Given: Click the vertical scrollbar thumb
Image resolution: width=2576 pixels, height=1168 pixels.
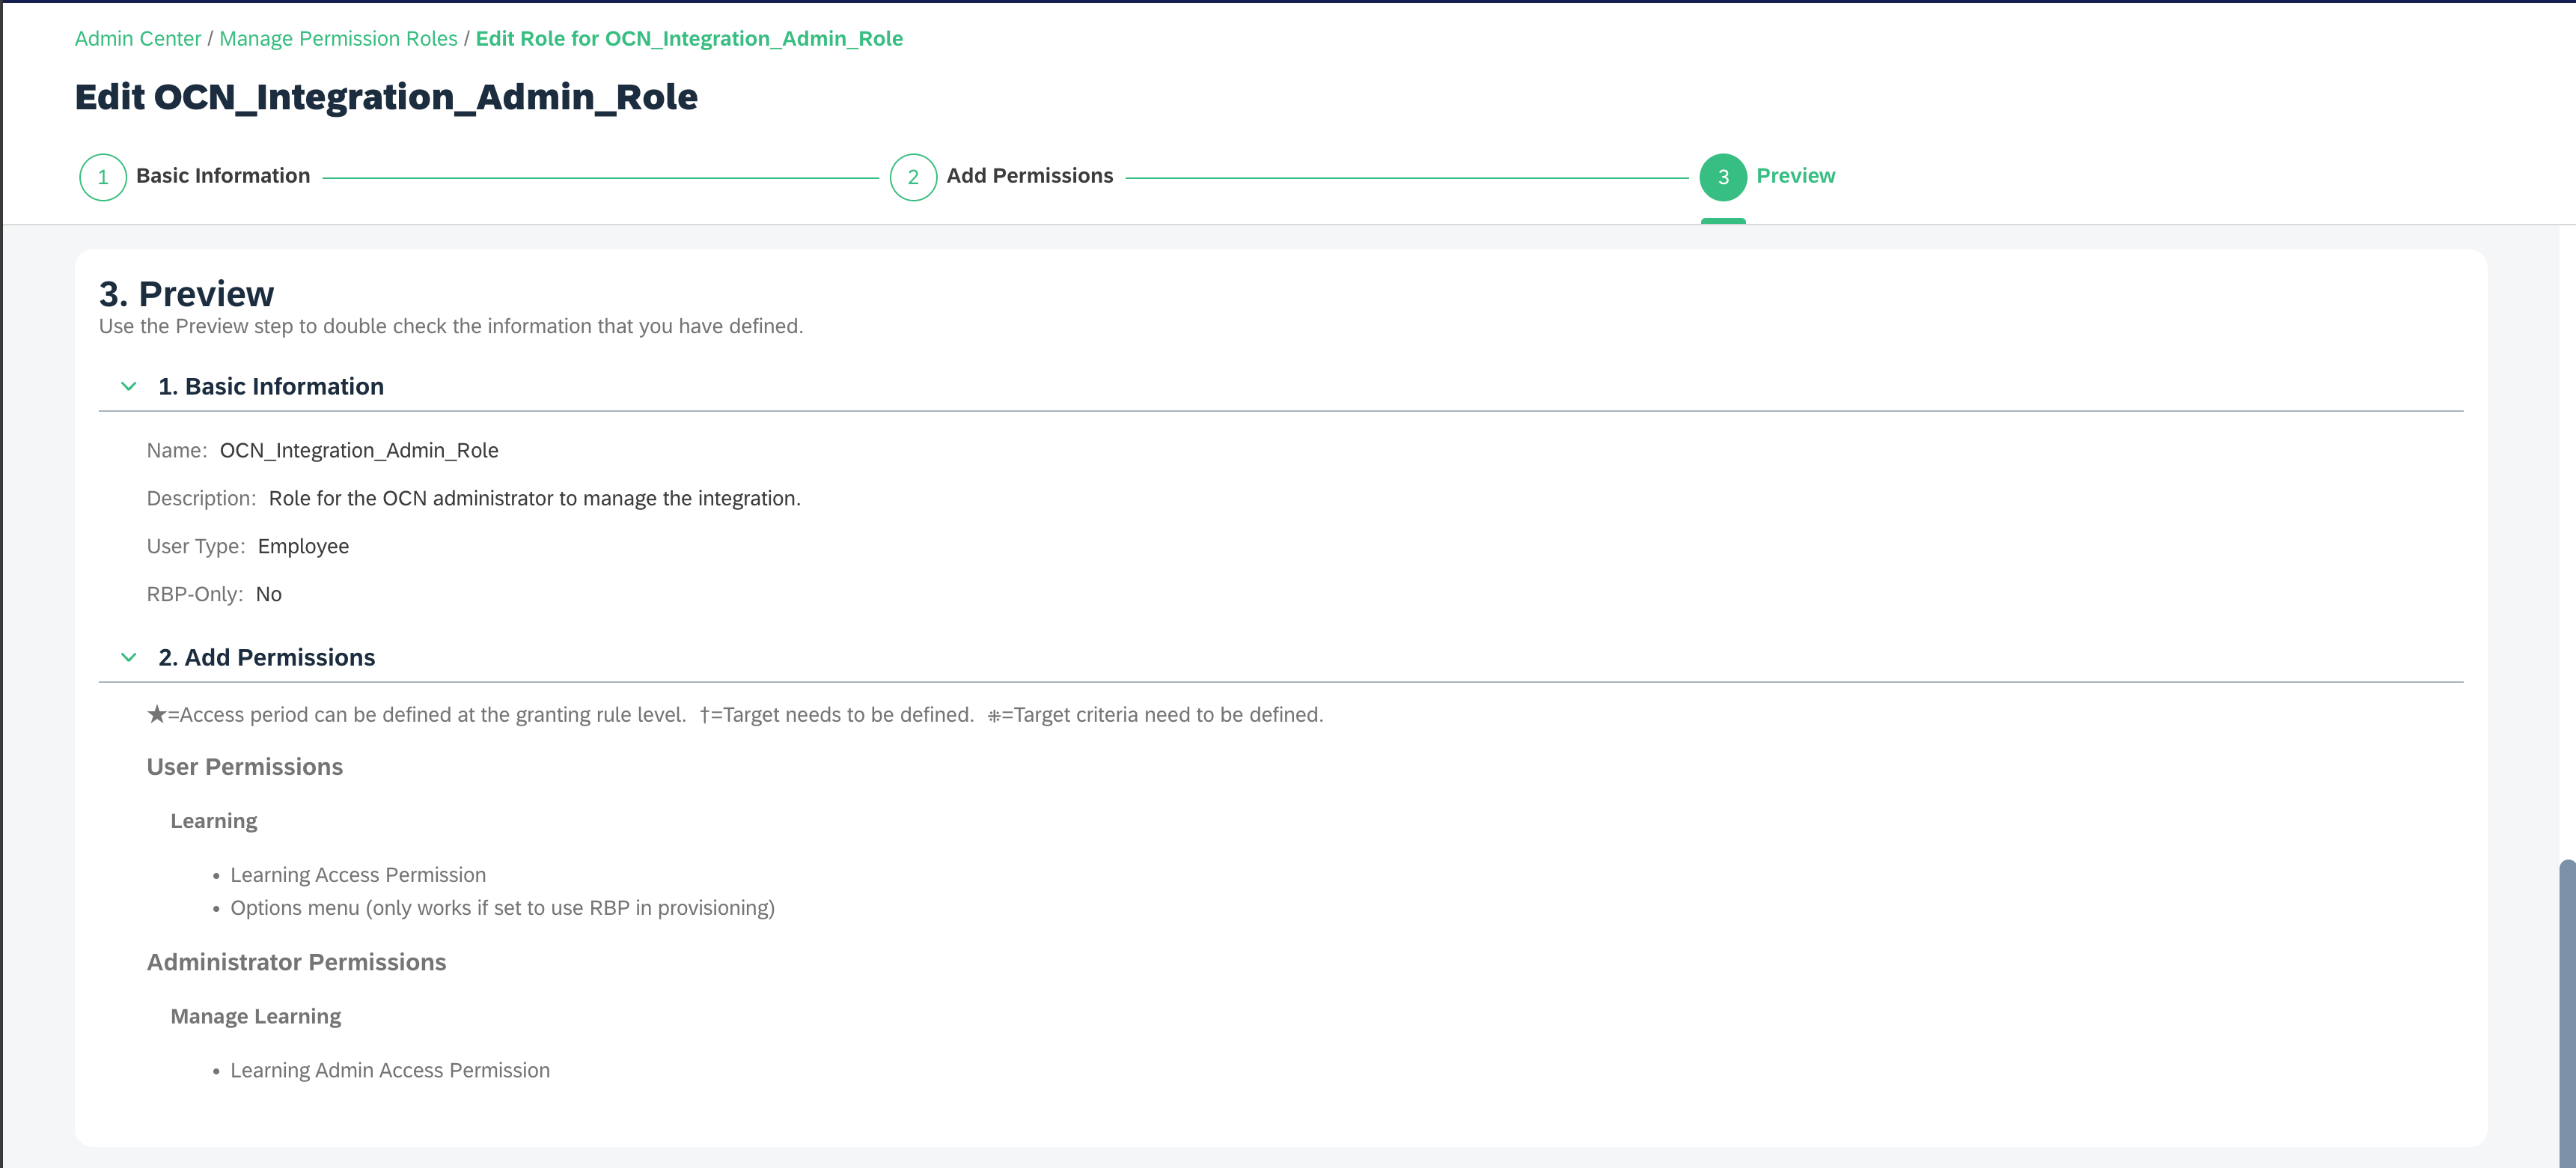Looking at the screenshot, I should [x=2566, y=1010].
